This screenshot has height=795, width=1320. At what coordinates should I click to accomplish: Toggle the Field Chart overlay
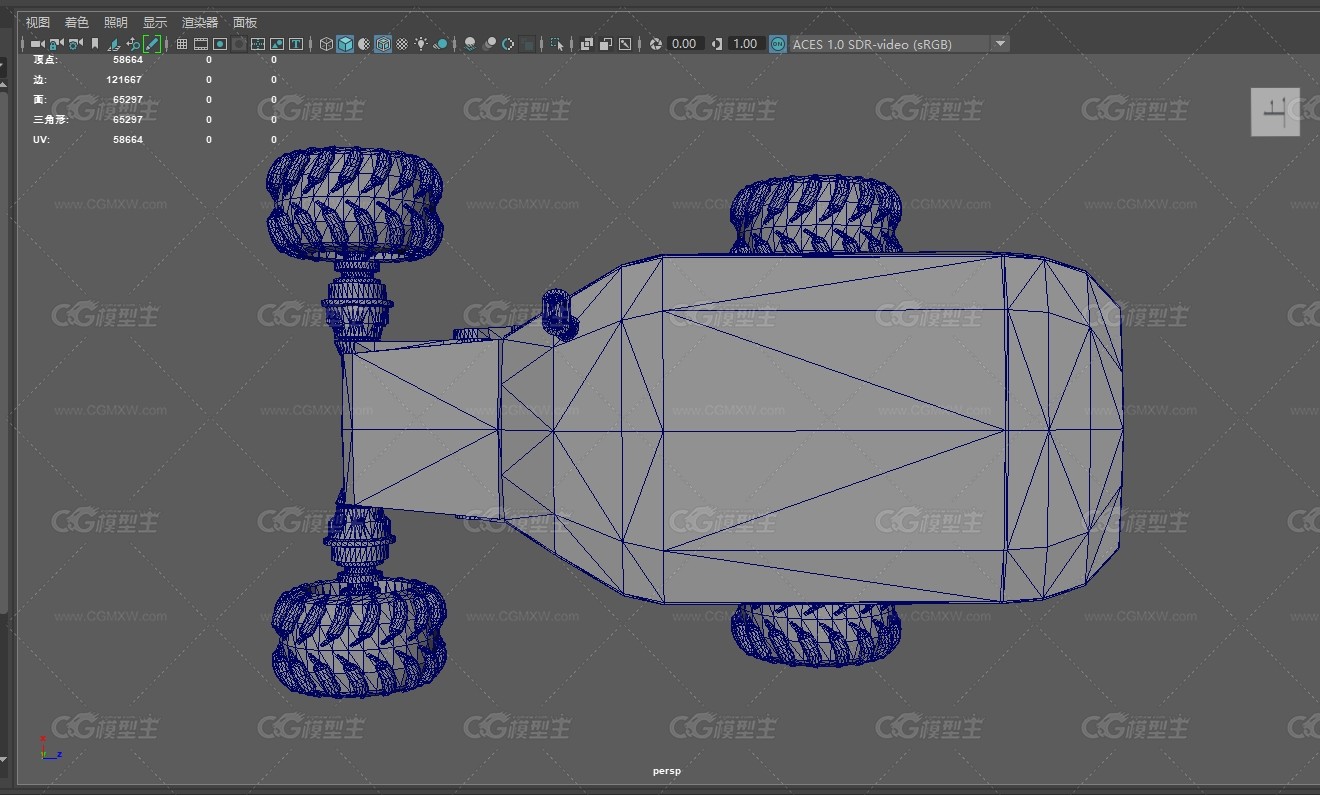(258, 44)
